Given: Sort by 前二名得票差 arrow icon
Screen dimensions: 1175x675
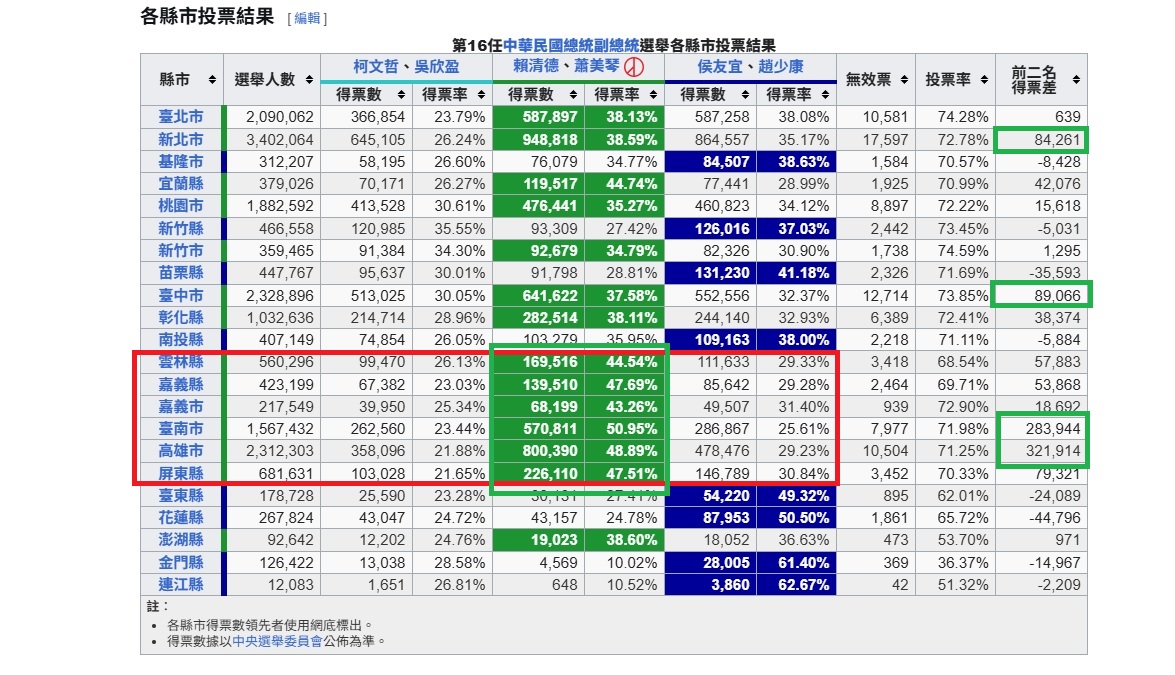Looking at the screenshot, I should click(x=1076, y=79).
